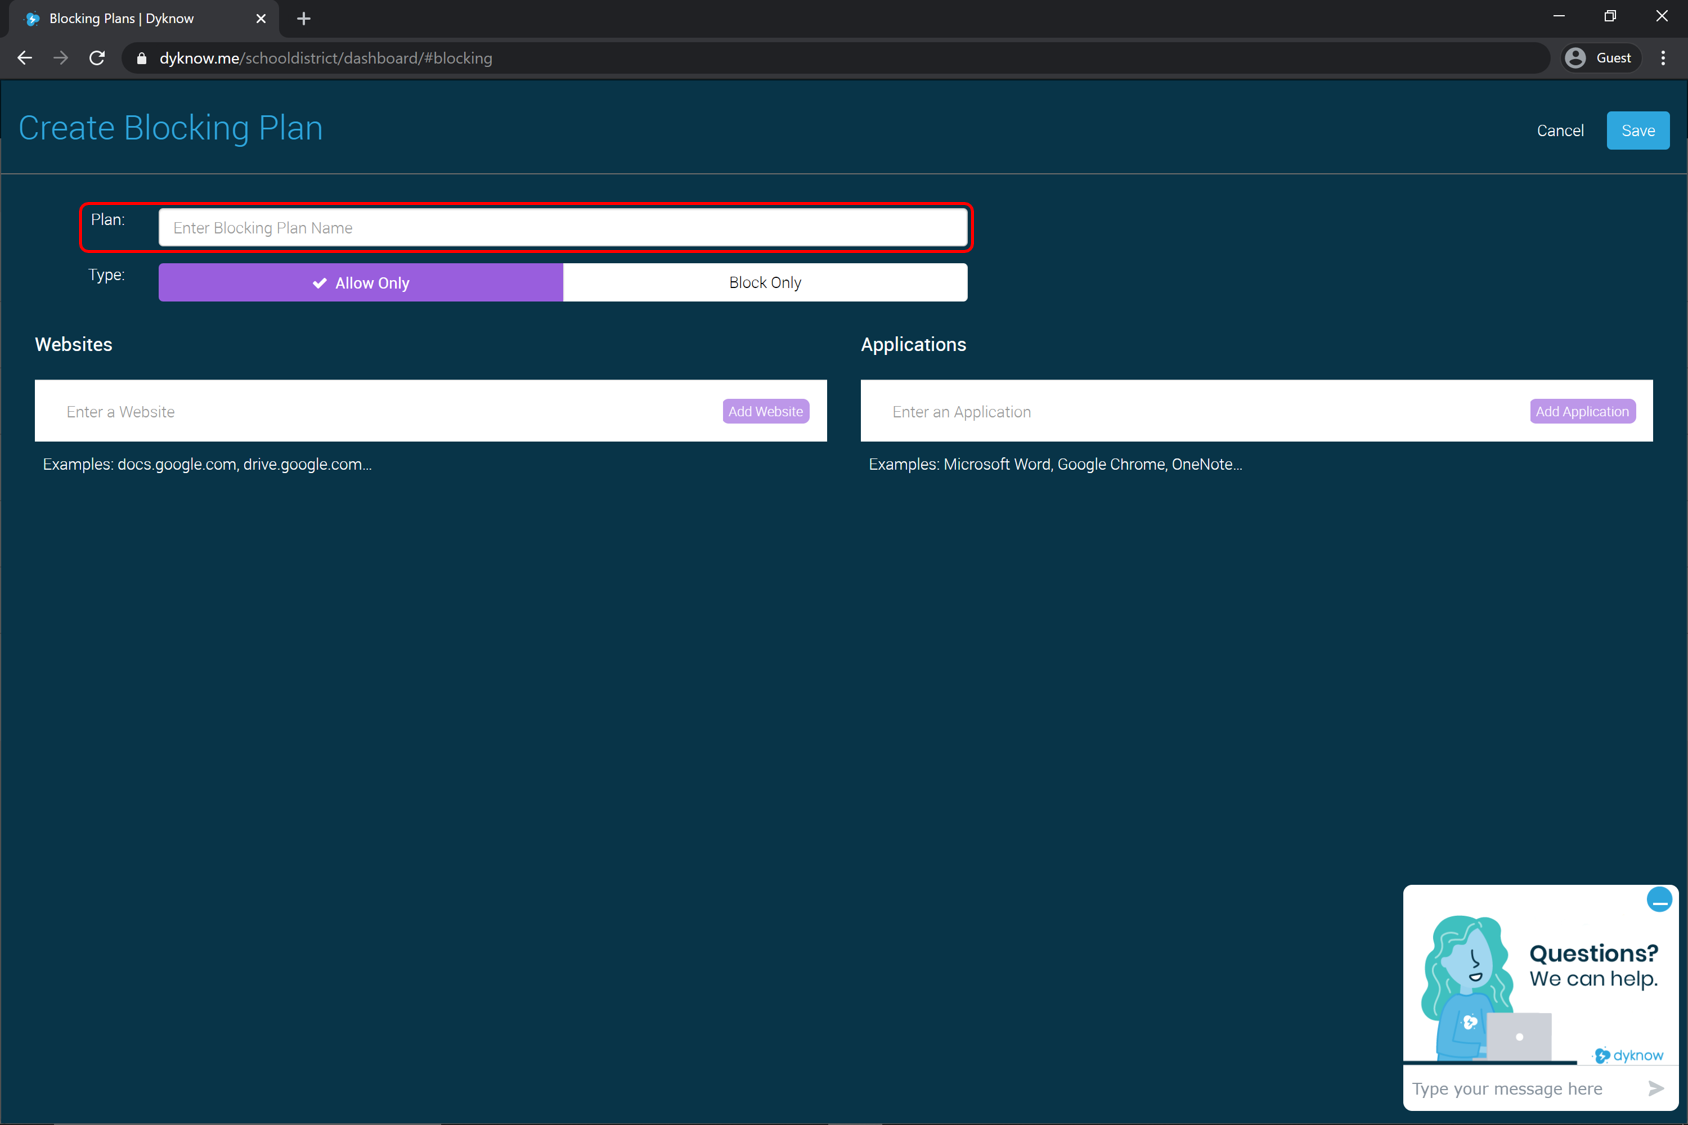Image resolution: width=1688 pixels, height=1125 pixels.
Task: Minimize the Dyknow chat widget
Action: (1659, 900)
